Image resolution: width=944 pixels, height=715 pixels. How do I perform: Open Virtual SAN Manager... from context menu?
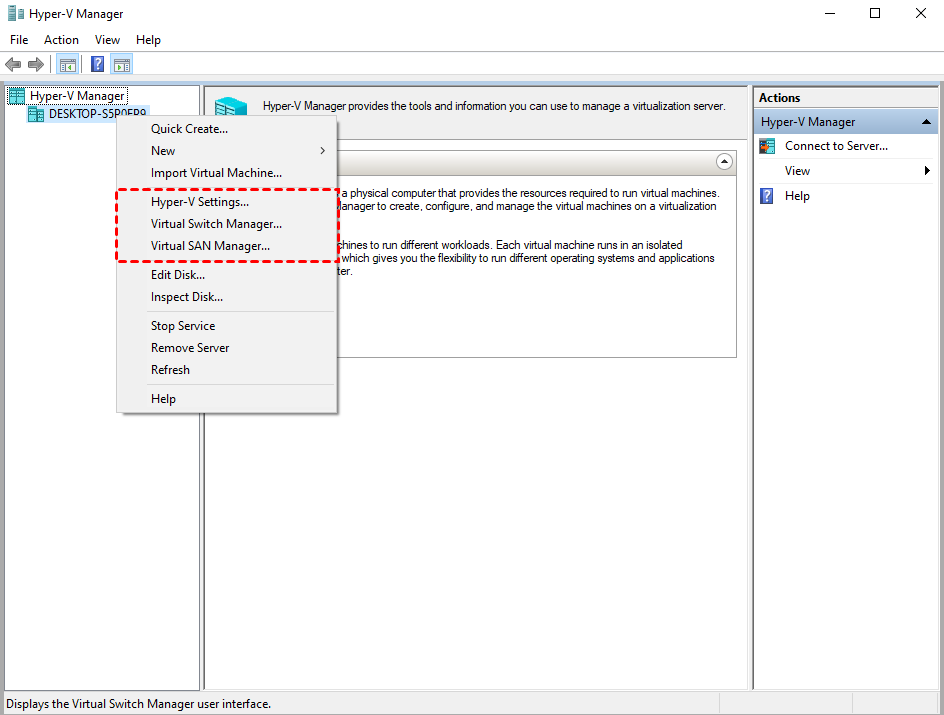click(x=227, y=246)
